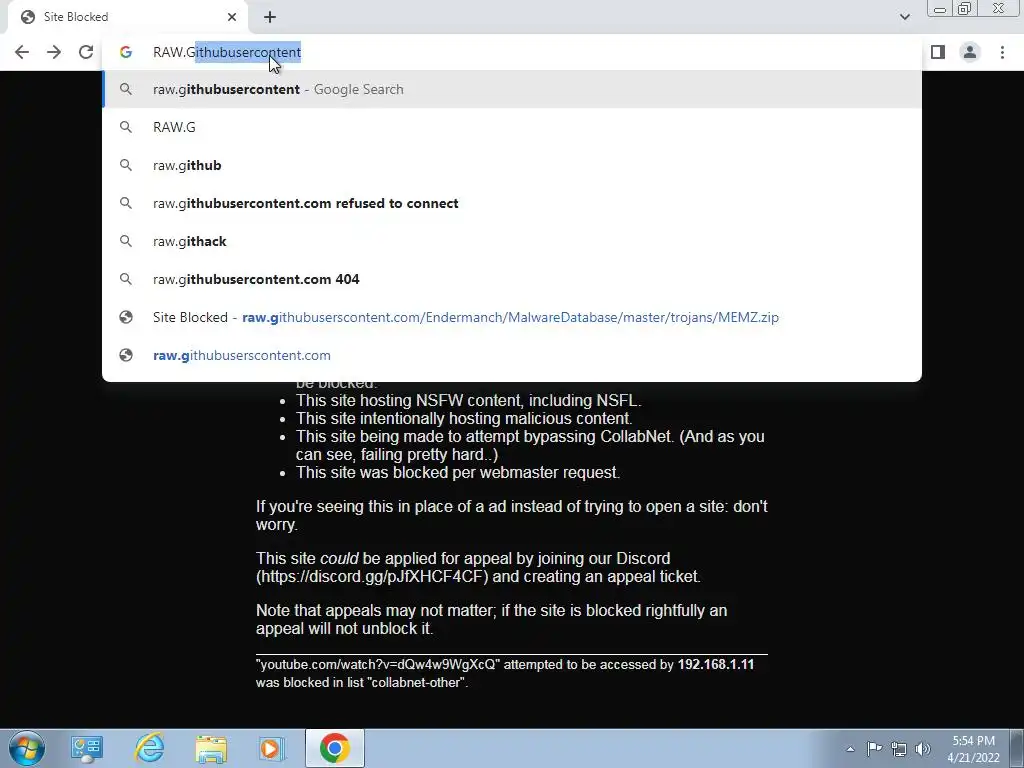1024x768 pixels.
Task: Select the Site Blocked tab
Action: pos(128,17)
